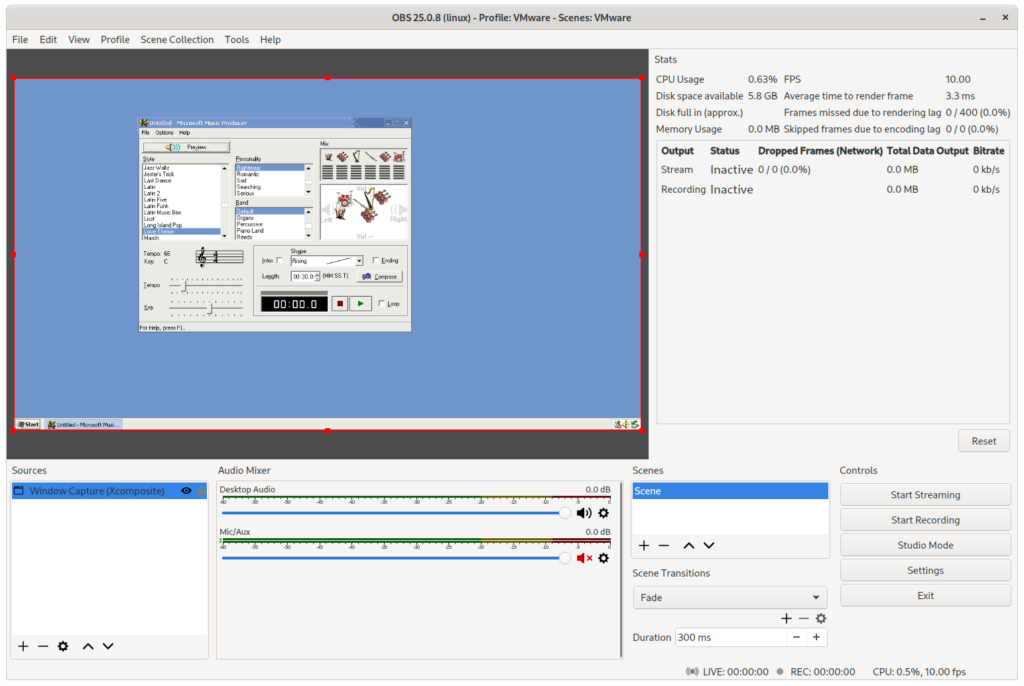Click red stop button in Music Producer preview

point(340,304)
